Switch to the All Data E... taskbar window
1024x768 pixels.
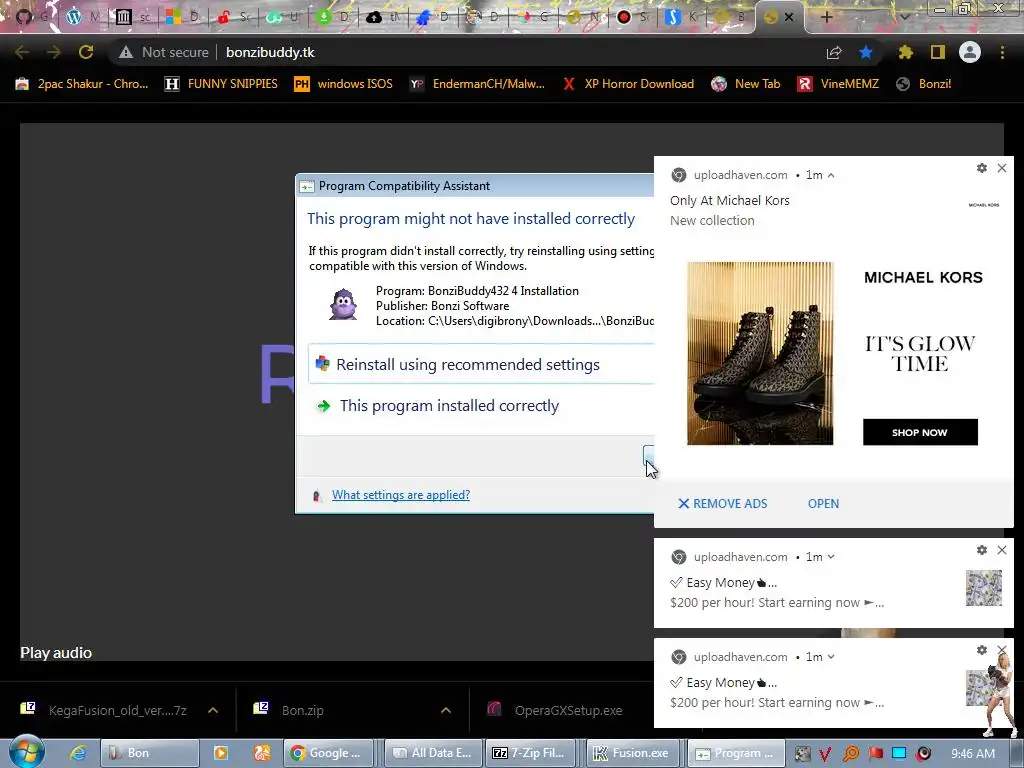coord(434,753)
